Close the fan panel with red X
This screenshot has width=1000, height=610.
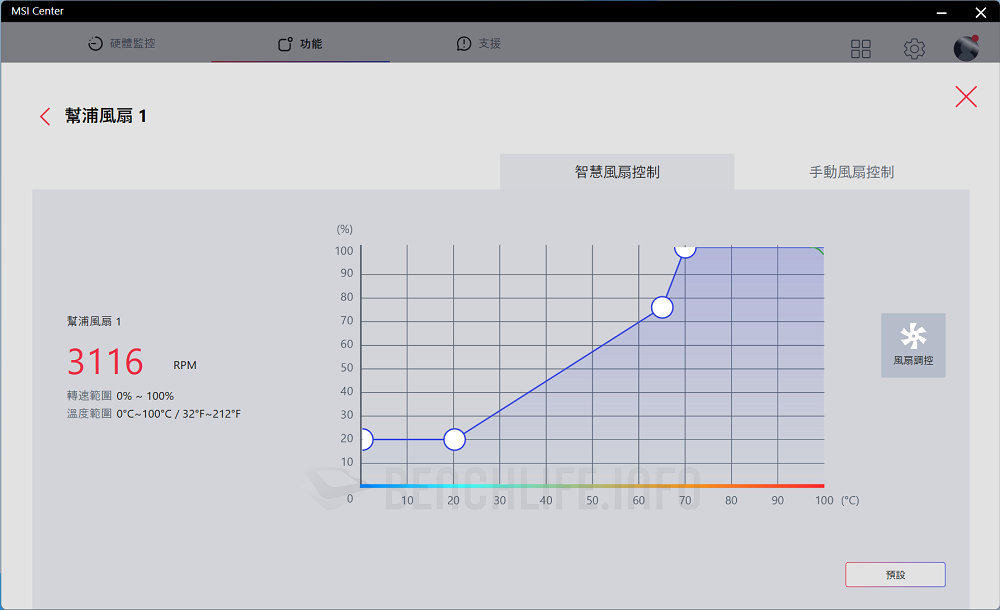965,97
